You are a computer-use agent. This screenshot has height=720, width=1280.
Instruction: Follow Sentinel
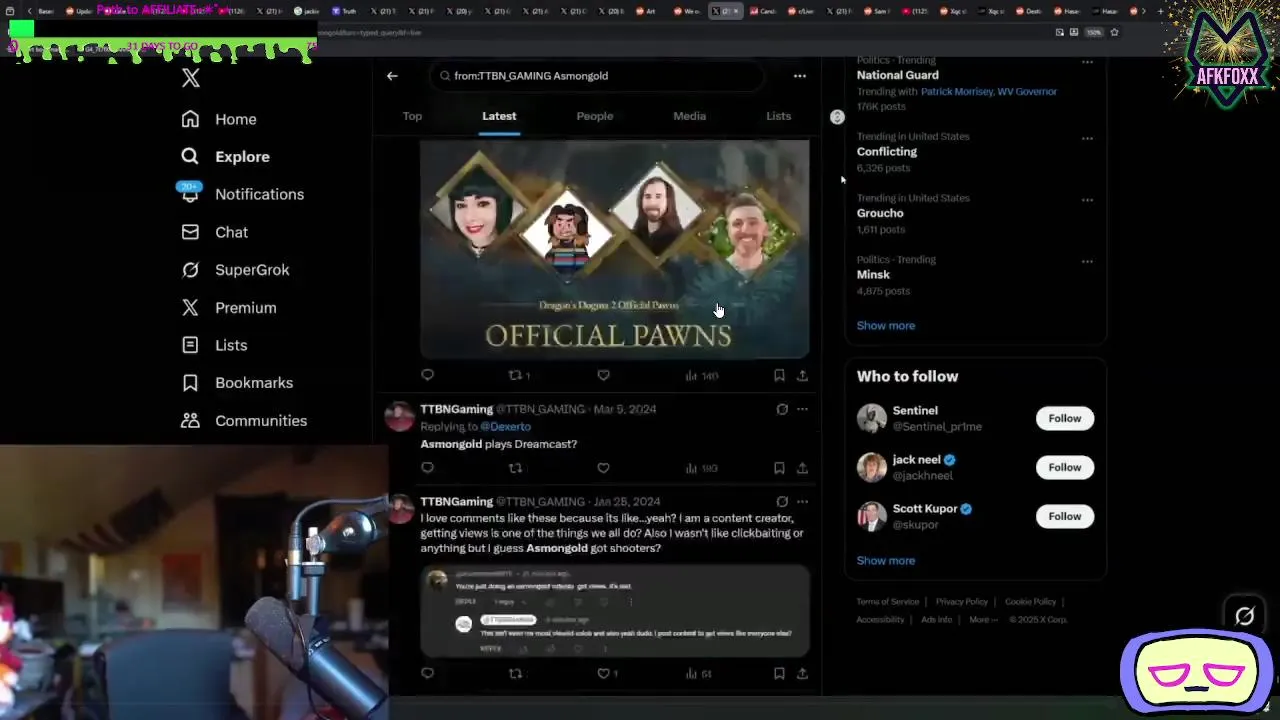point(1064,418)
